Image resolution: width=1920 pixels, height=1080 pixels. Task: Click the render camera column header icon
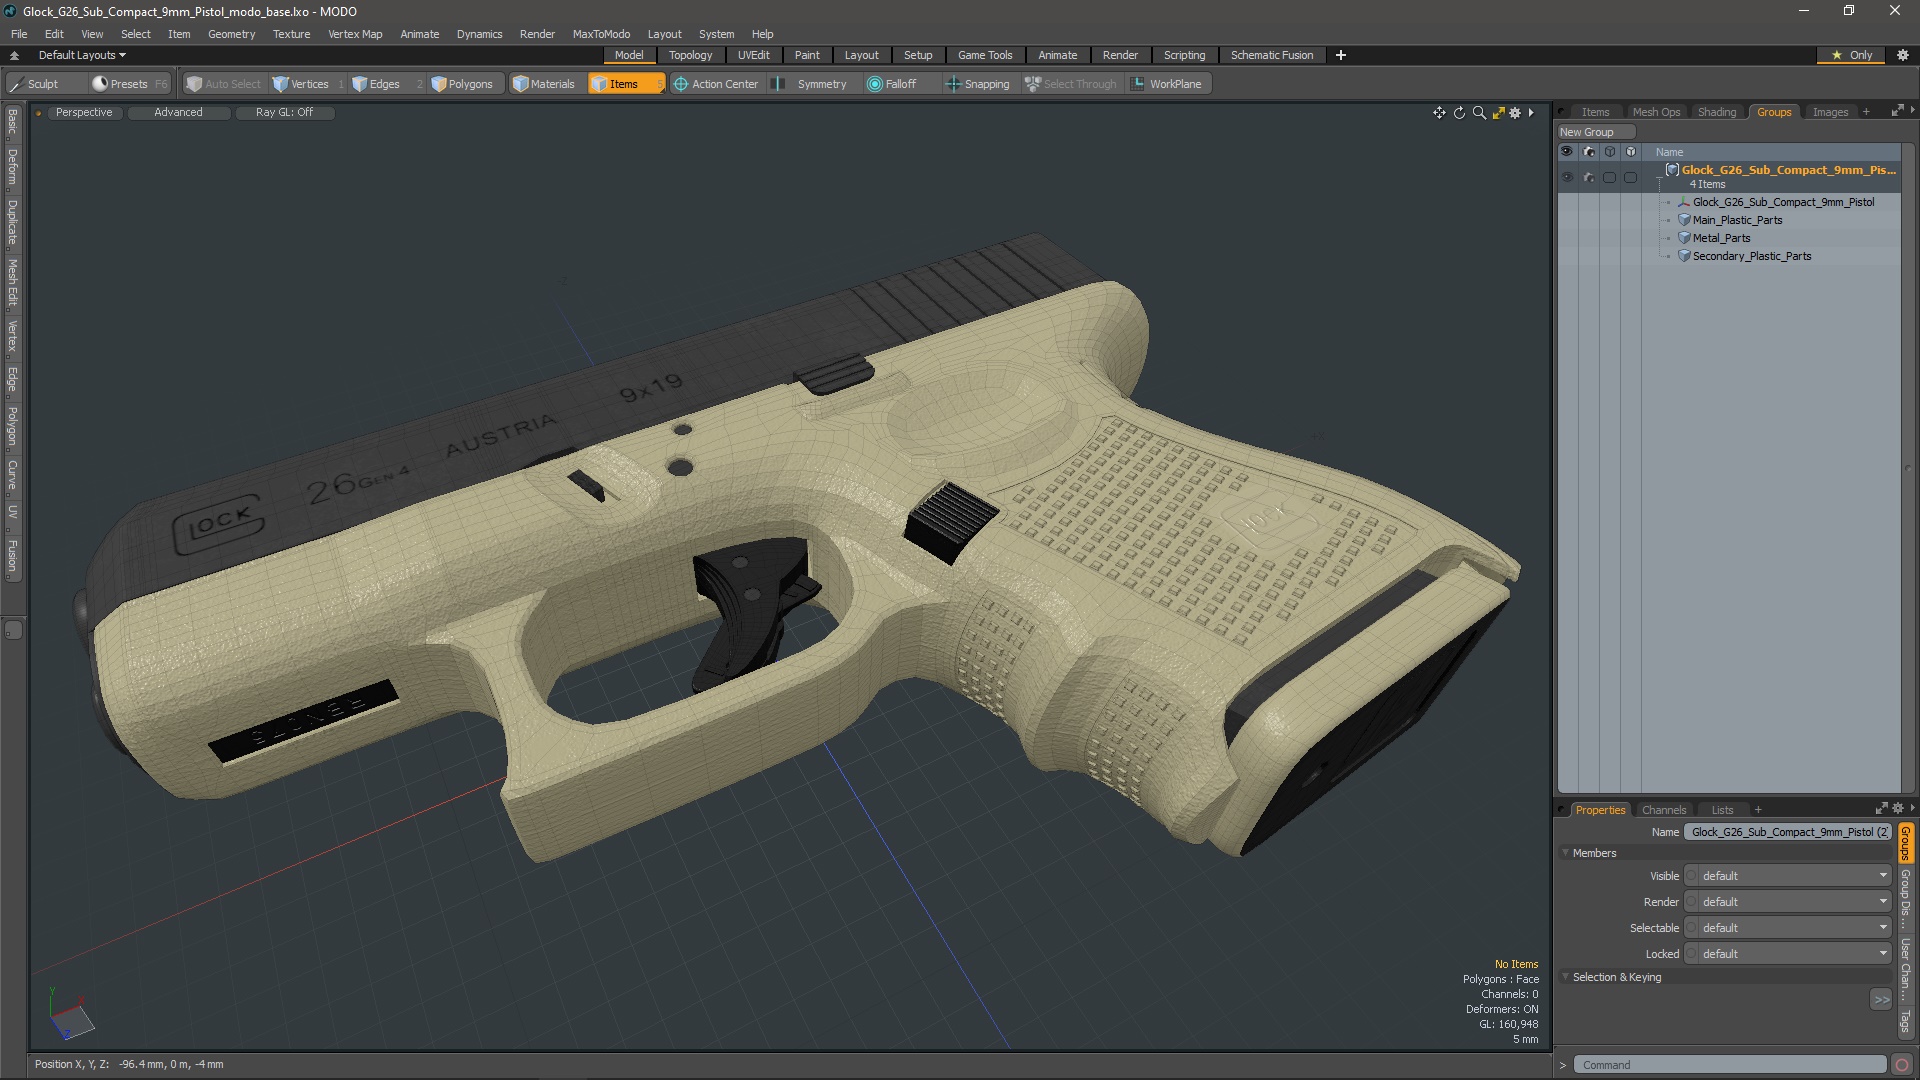pos(1589,152)
